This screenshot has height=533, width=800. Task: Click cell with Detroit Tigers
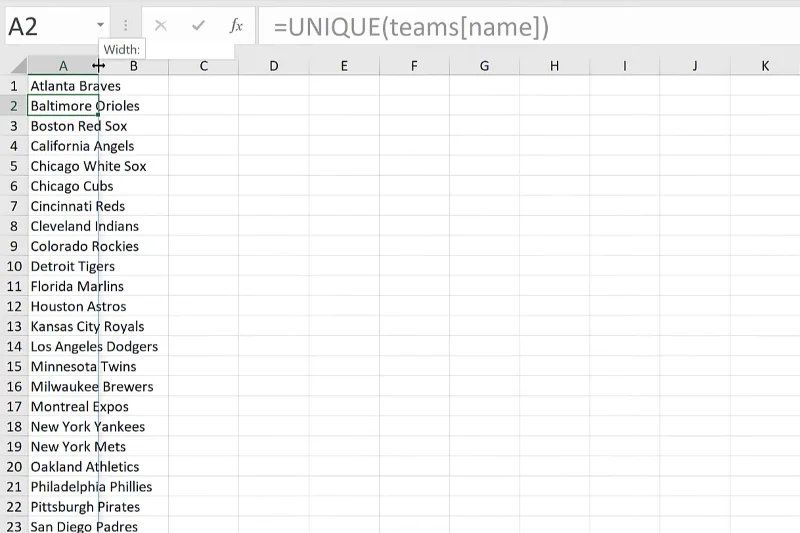[x=63, y=266]
